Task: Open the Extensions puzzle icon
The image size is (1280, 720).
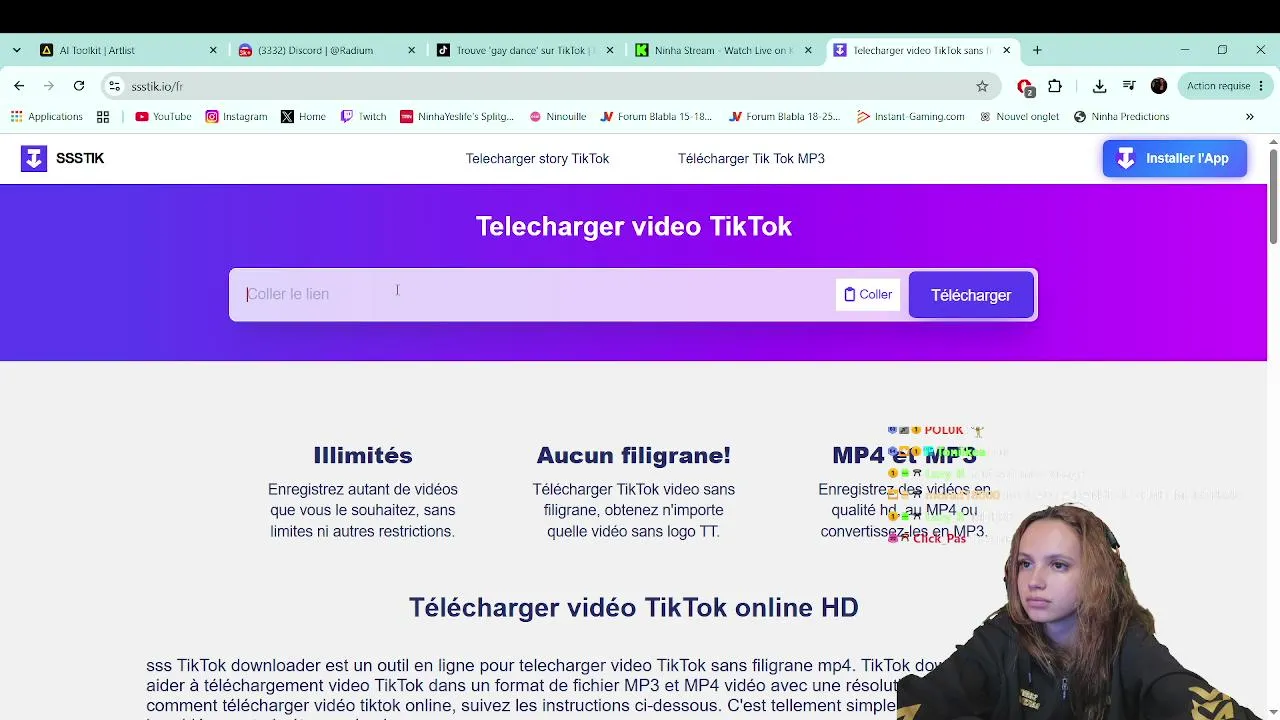Action: click(1055, 86)
